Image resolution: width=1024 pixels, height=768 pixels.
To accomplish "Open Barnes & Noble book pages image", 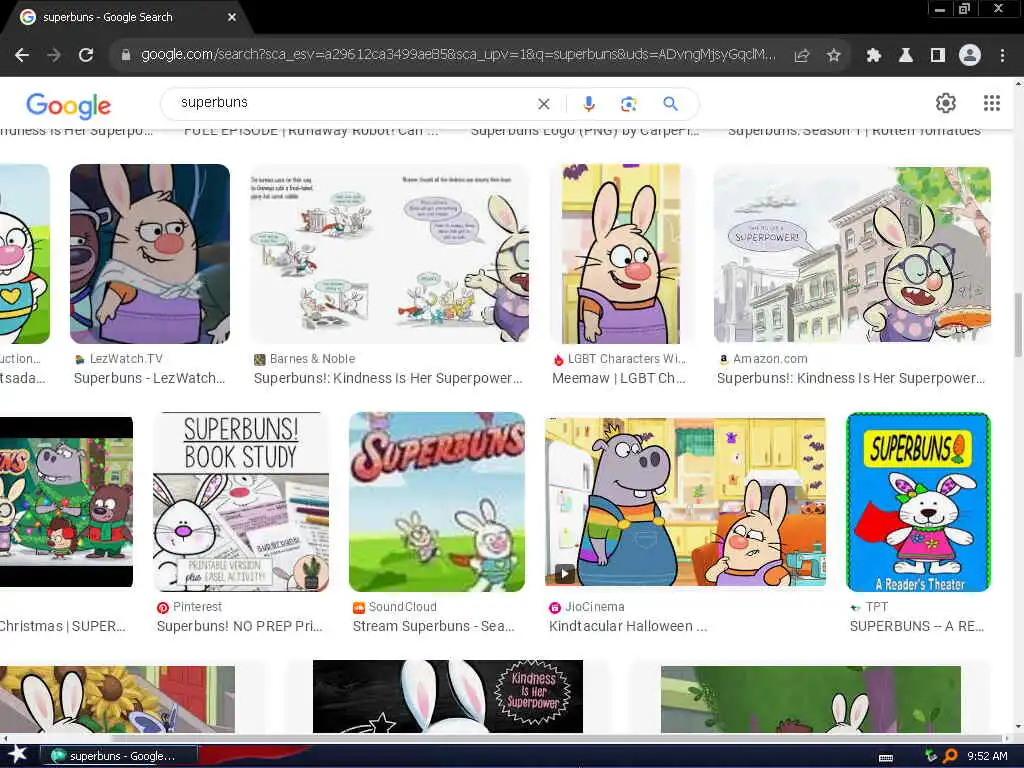I will click(x=389, y=253).
